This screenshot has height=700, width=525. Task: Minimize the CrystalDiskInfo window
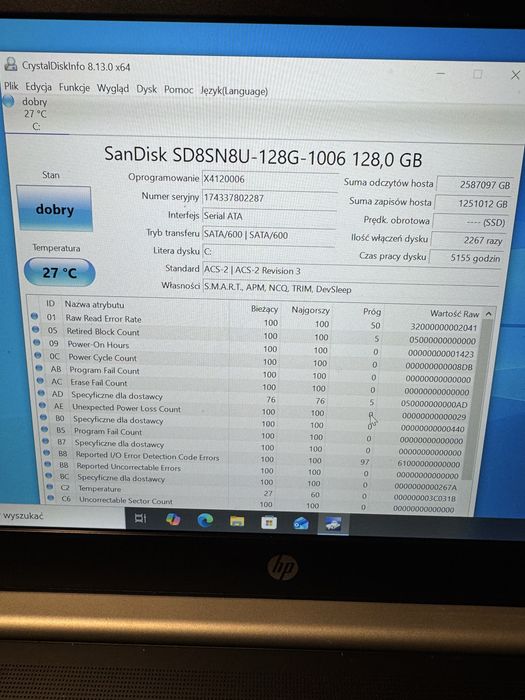click(x=441, y=73)
